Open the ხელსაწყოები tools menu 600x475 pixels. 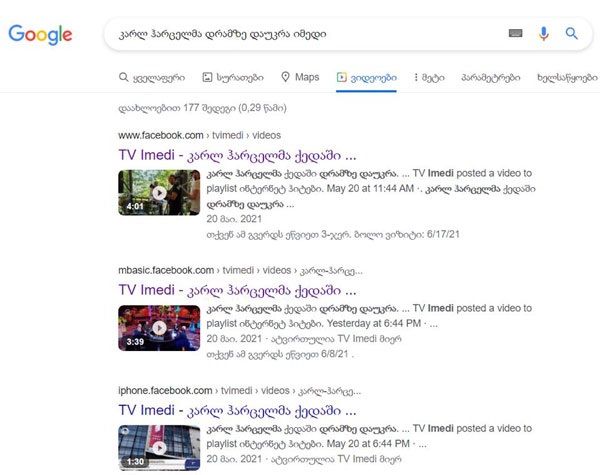(x=565, y=77)
